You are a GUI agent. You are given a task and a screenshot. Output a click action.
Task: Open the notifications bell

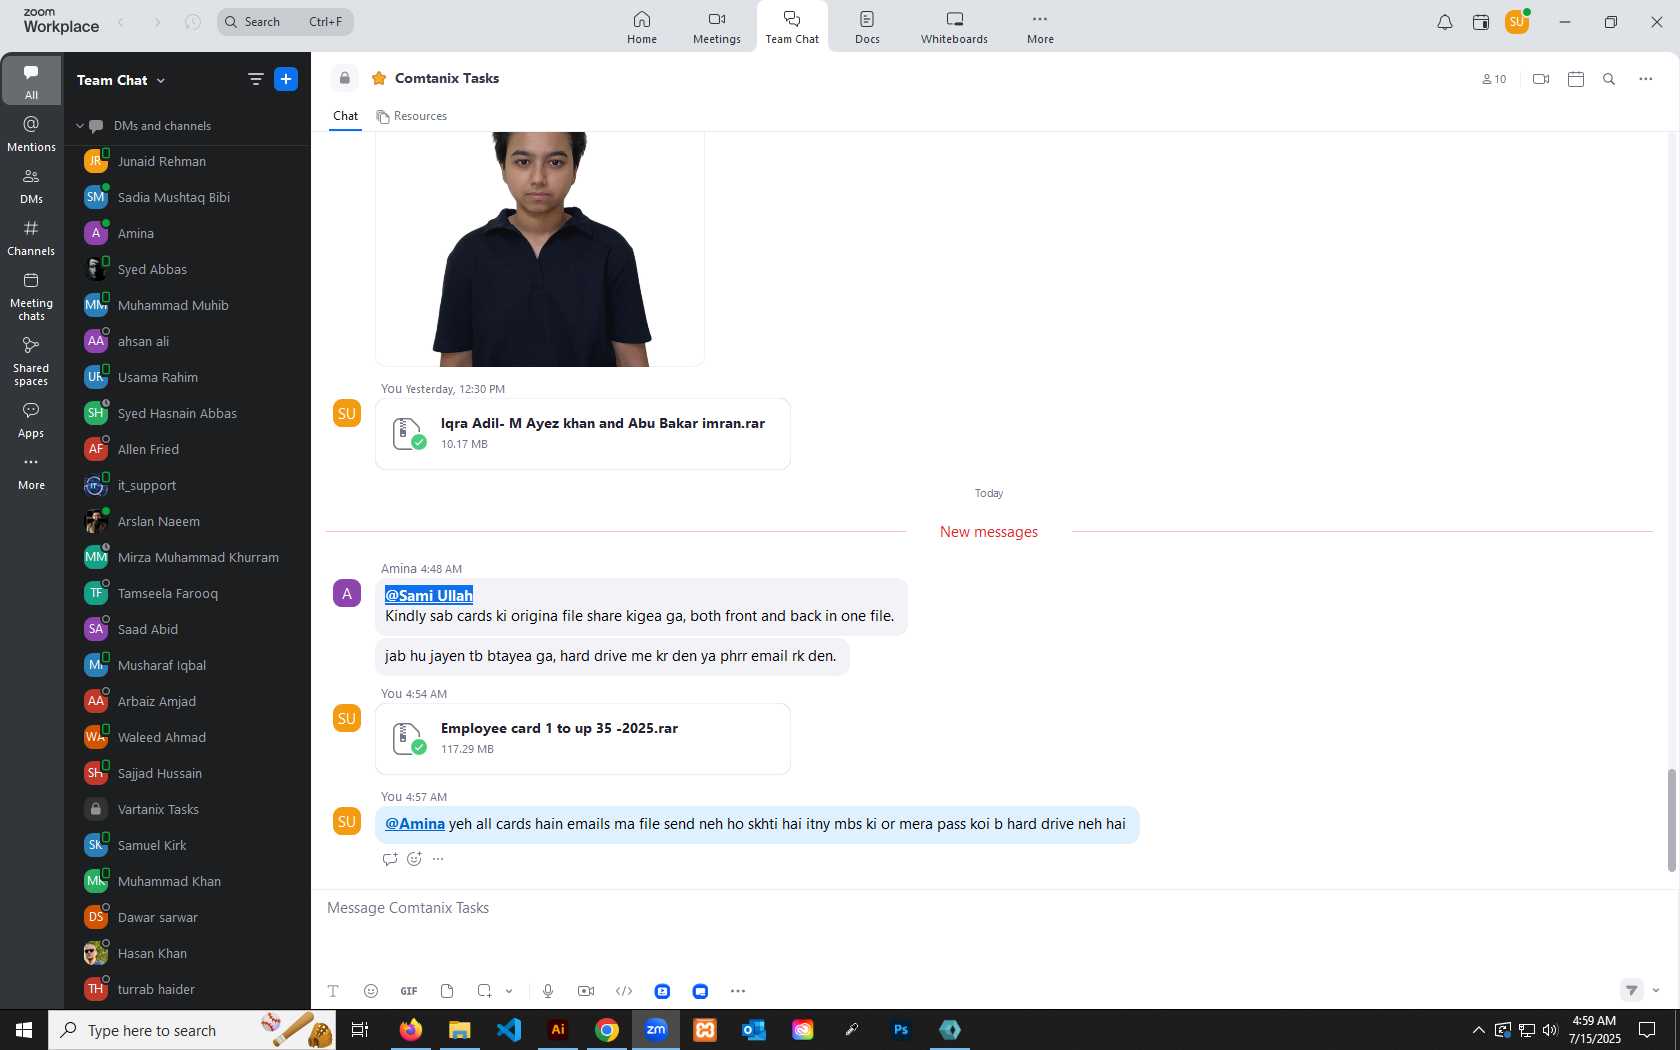point(1445,22)
